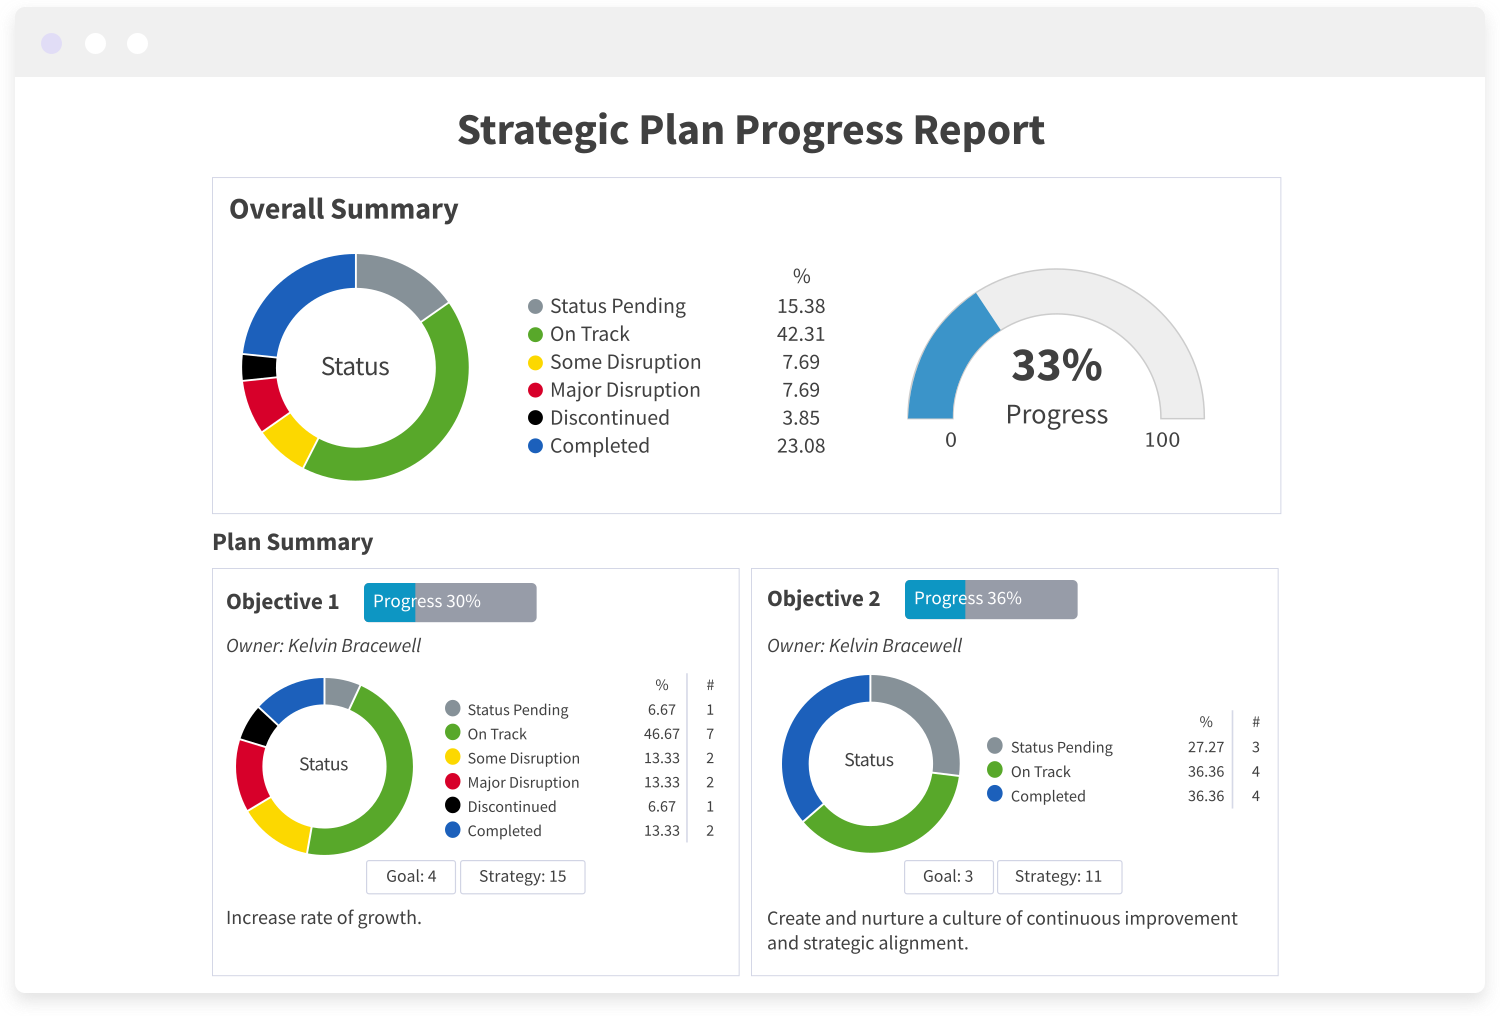Screen dimensions: 1500x1016
Task: Click the Status Pending legend marker in Overall Summary
Action: [536, 305]
